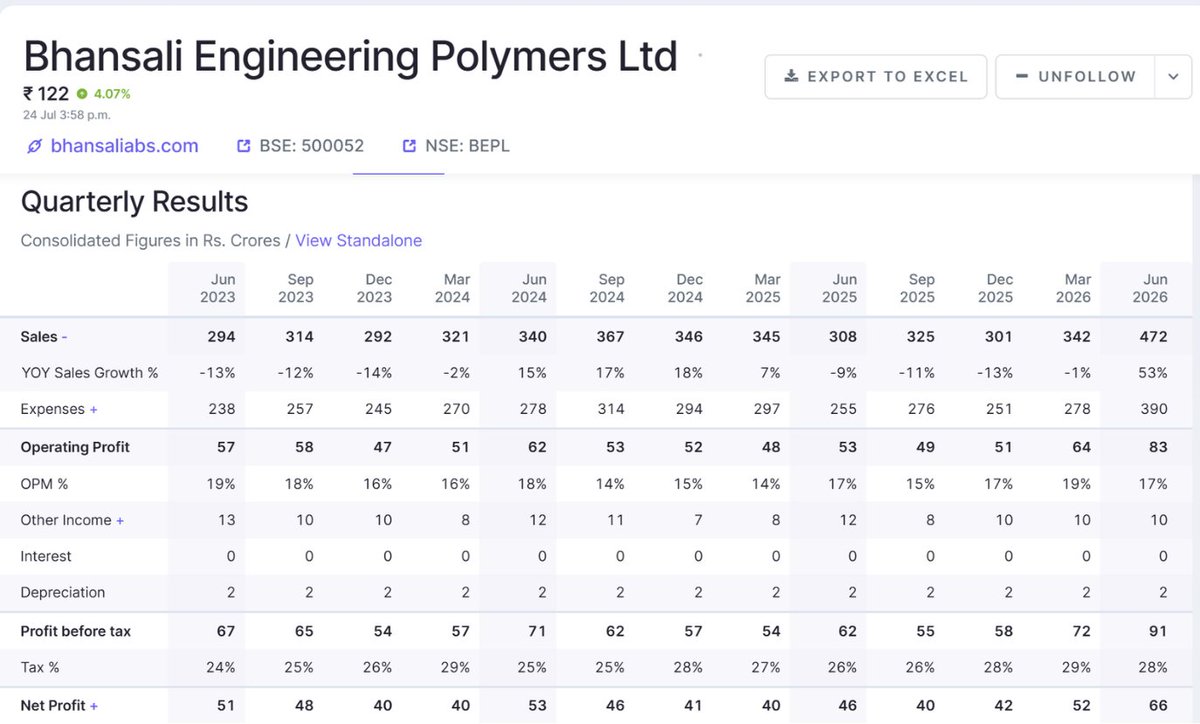1200x724 pixels.
Task: Click the Profit before tax row label
Action: tap(76, 631)
